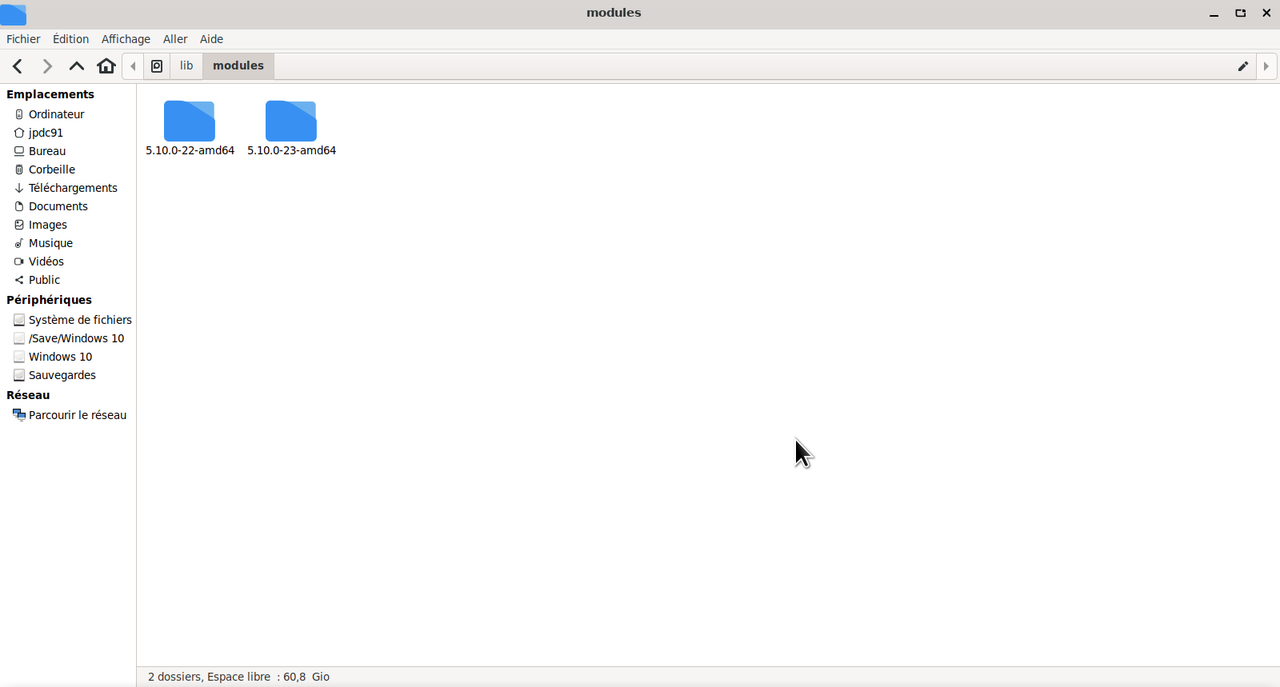Open the Public label in sidebar

pyautogui.click(x=44, y=280)
